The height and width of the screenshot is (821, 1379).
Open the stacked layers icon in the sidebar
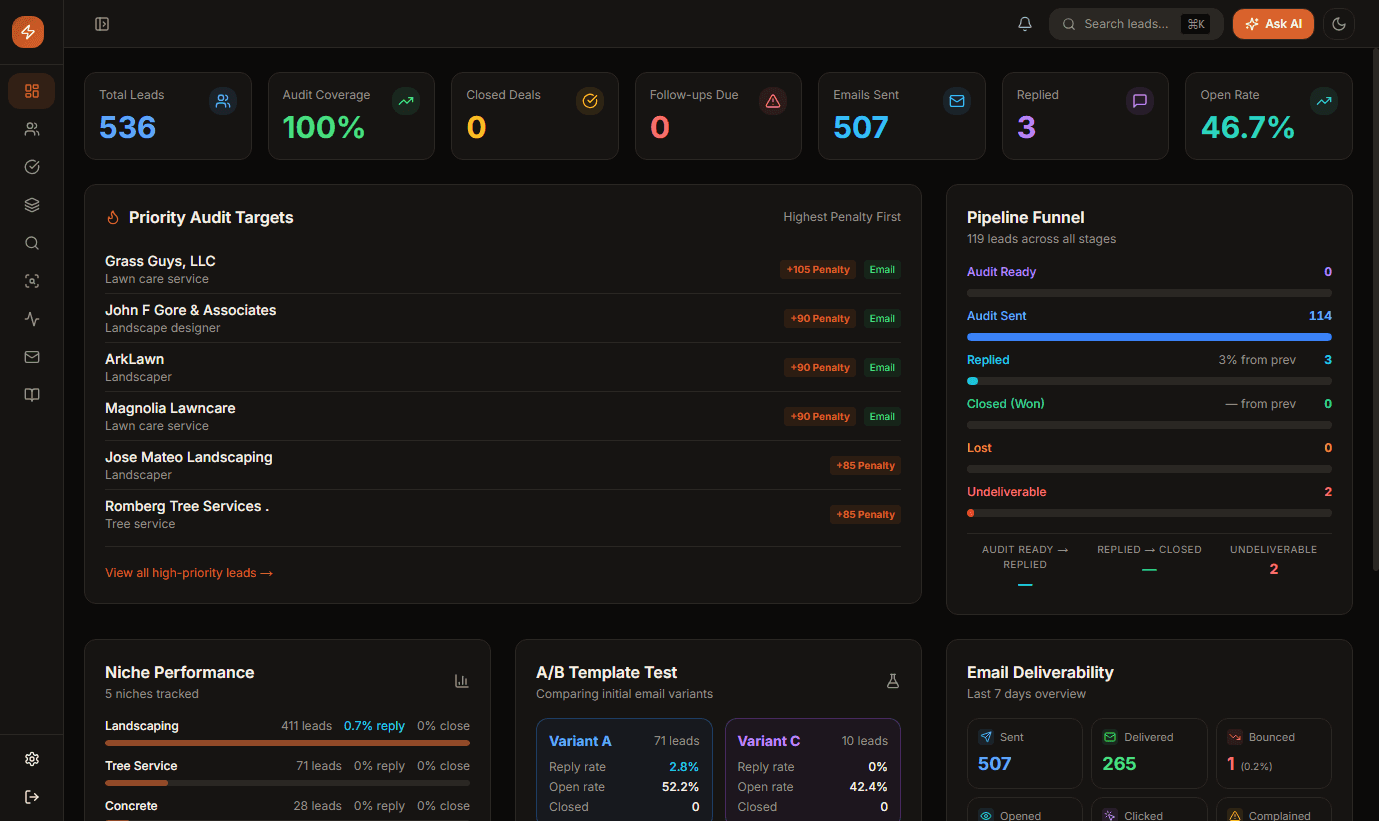pyautogui.click(x=32, y=205)
